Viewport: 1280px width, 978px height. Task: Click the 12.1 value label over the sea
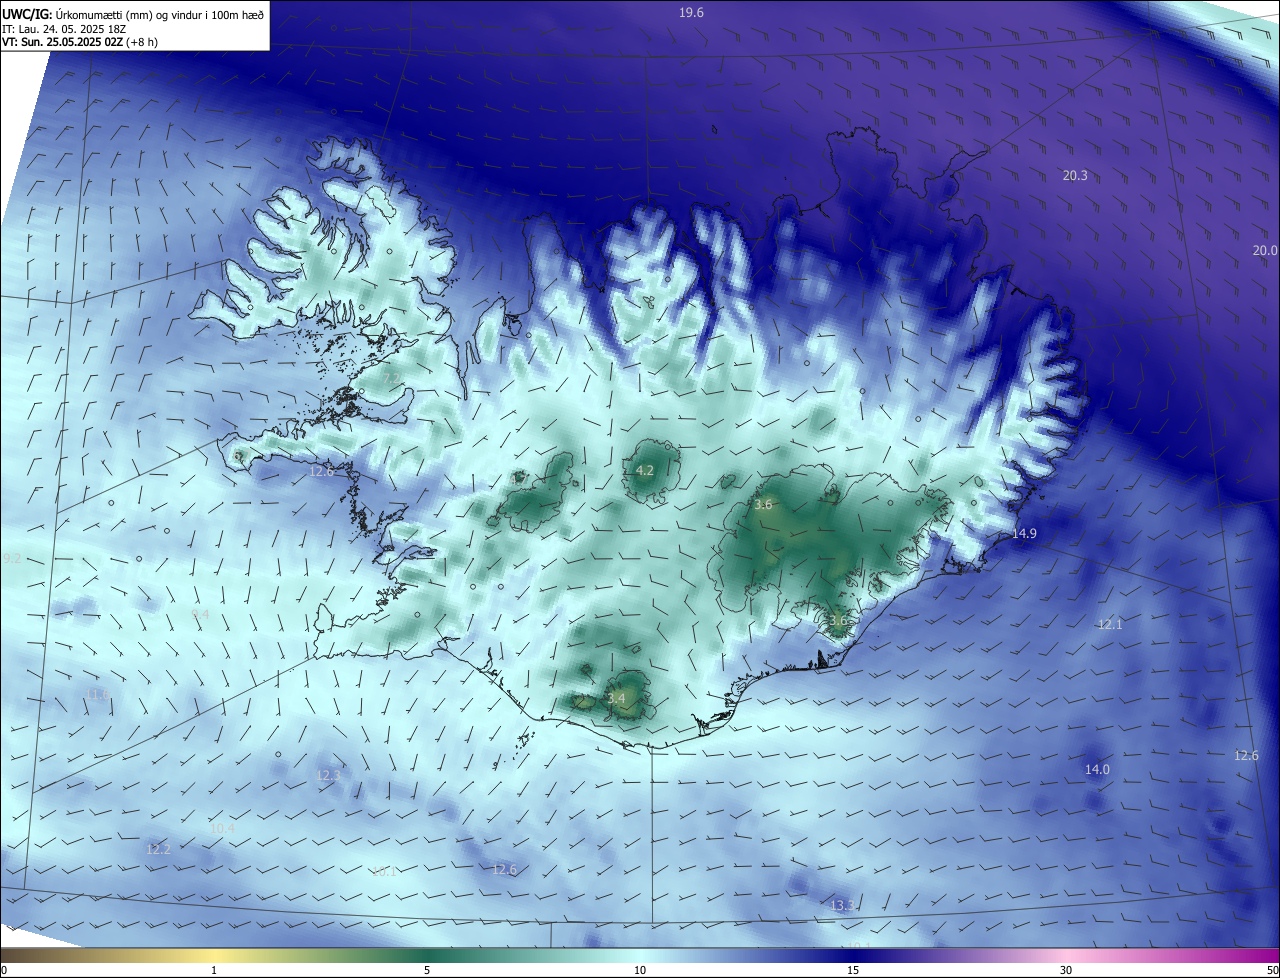1110,624
